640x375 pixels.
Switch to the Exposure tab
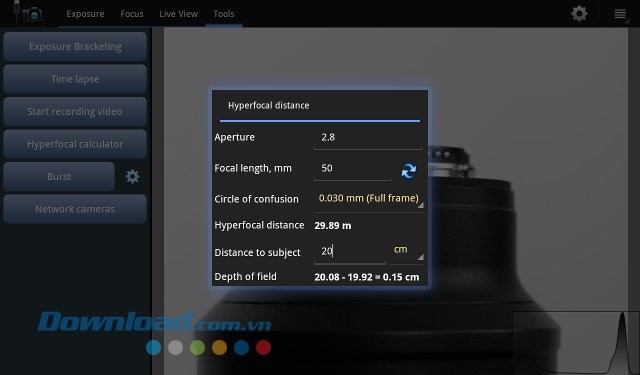85,14
